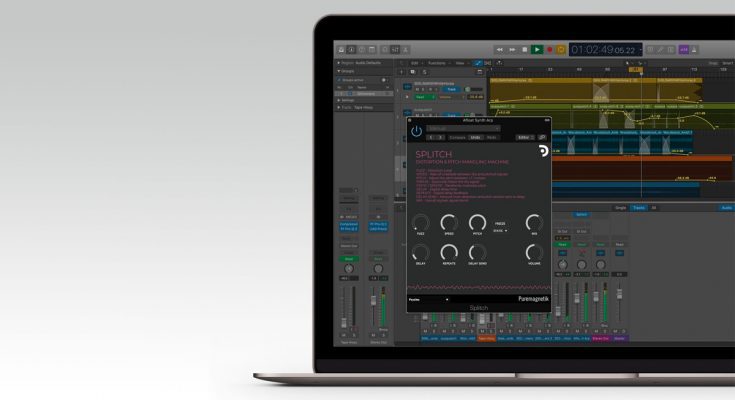735x400 pixels.
Task: Toggle the Splitch plugin power button
Action: 416,131
